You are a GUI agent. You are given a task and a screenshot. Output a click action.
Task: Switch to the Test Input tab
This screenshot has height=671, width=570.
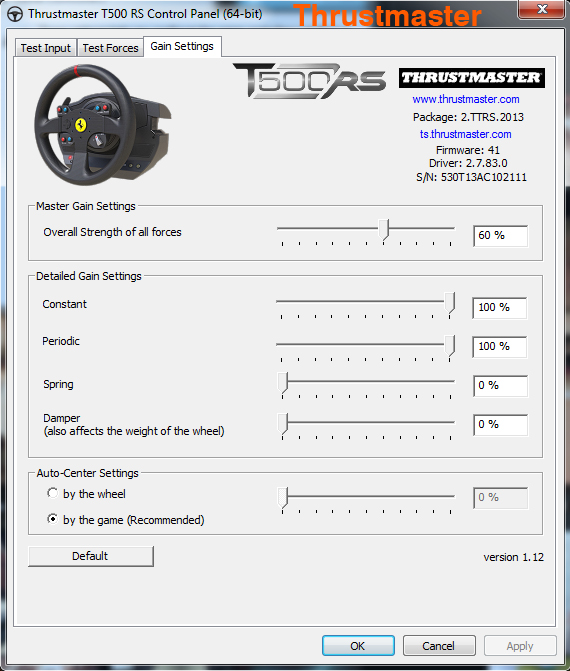[x=46, y=48]
